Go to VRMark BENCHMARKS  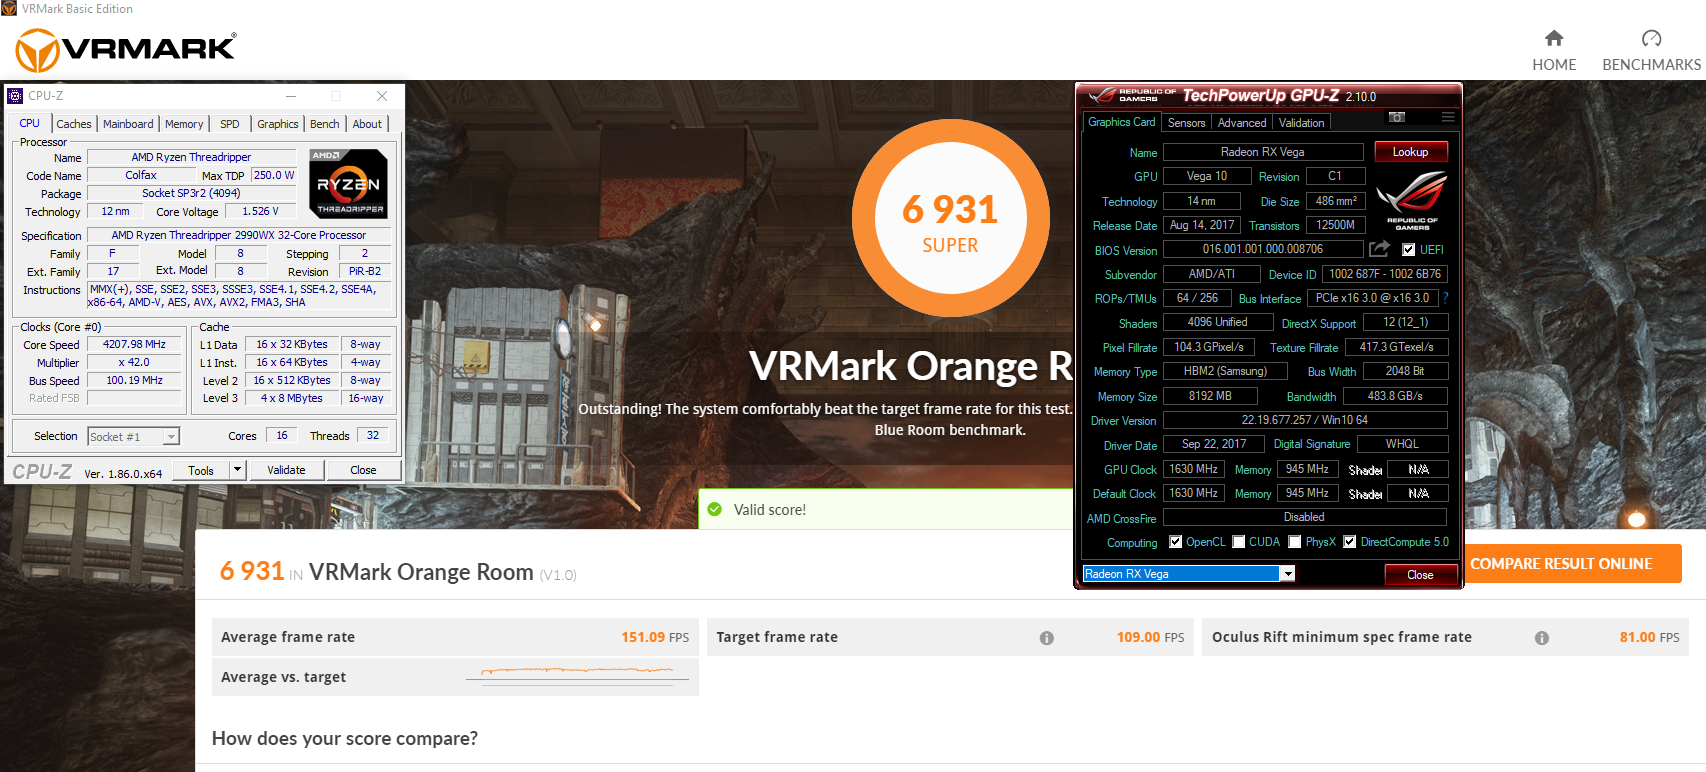click(1652, 50)
